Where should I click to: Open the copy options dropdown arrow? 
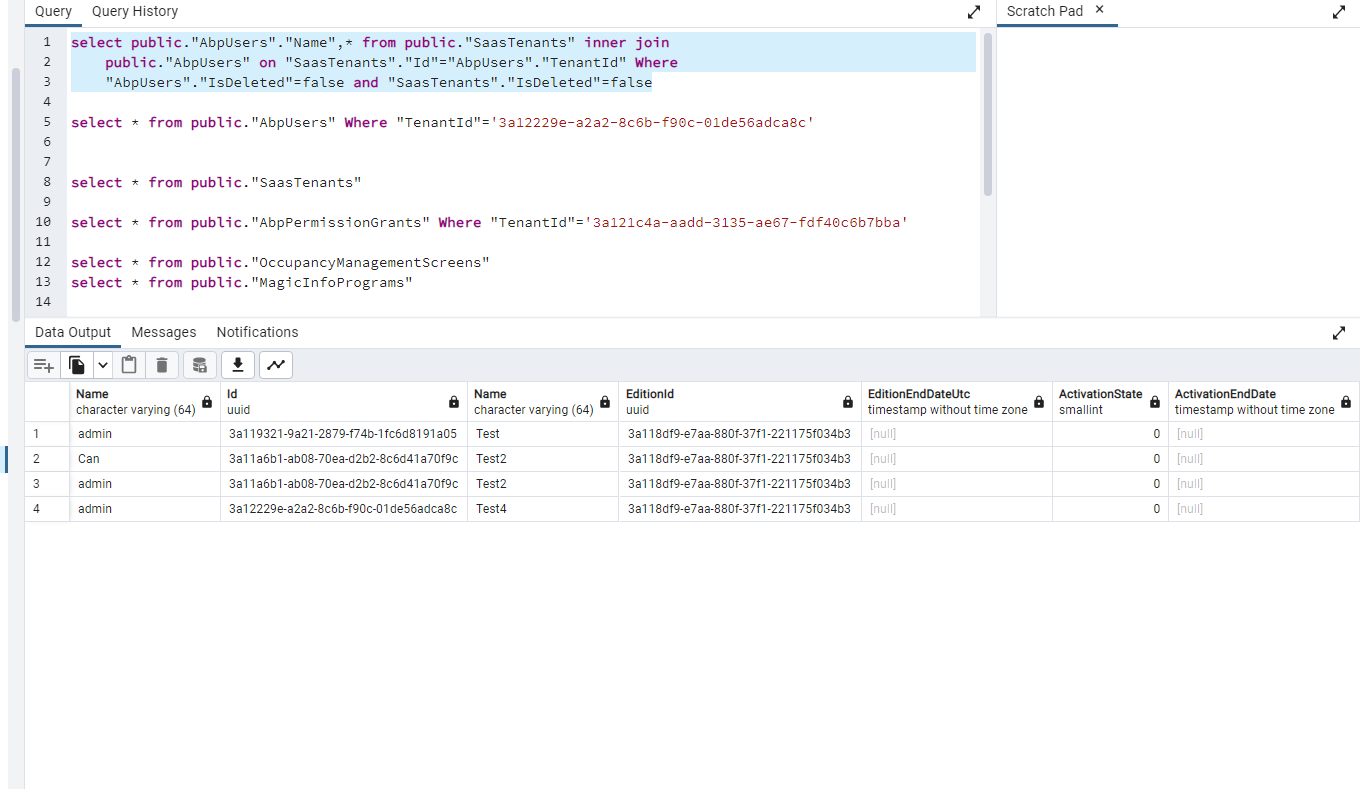click(102, 365)
